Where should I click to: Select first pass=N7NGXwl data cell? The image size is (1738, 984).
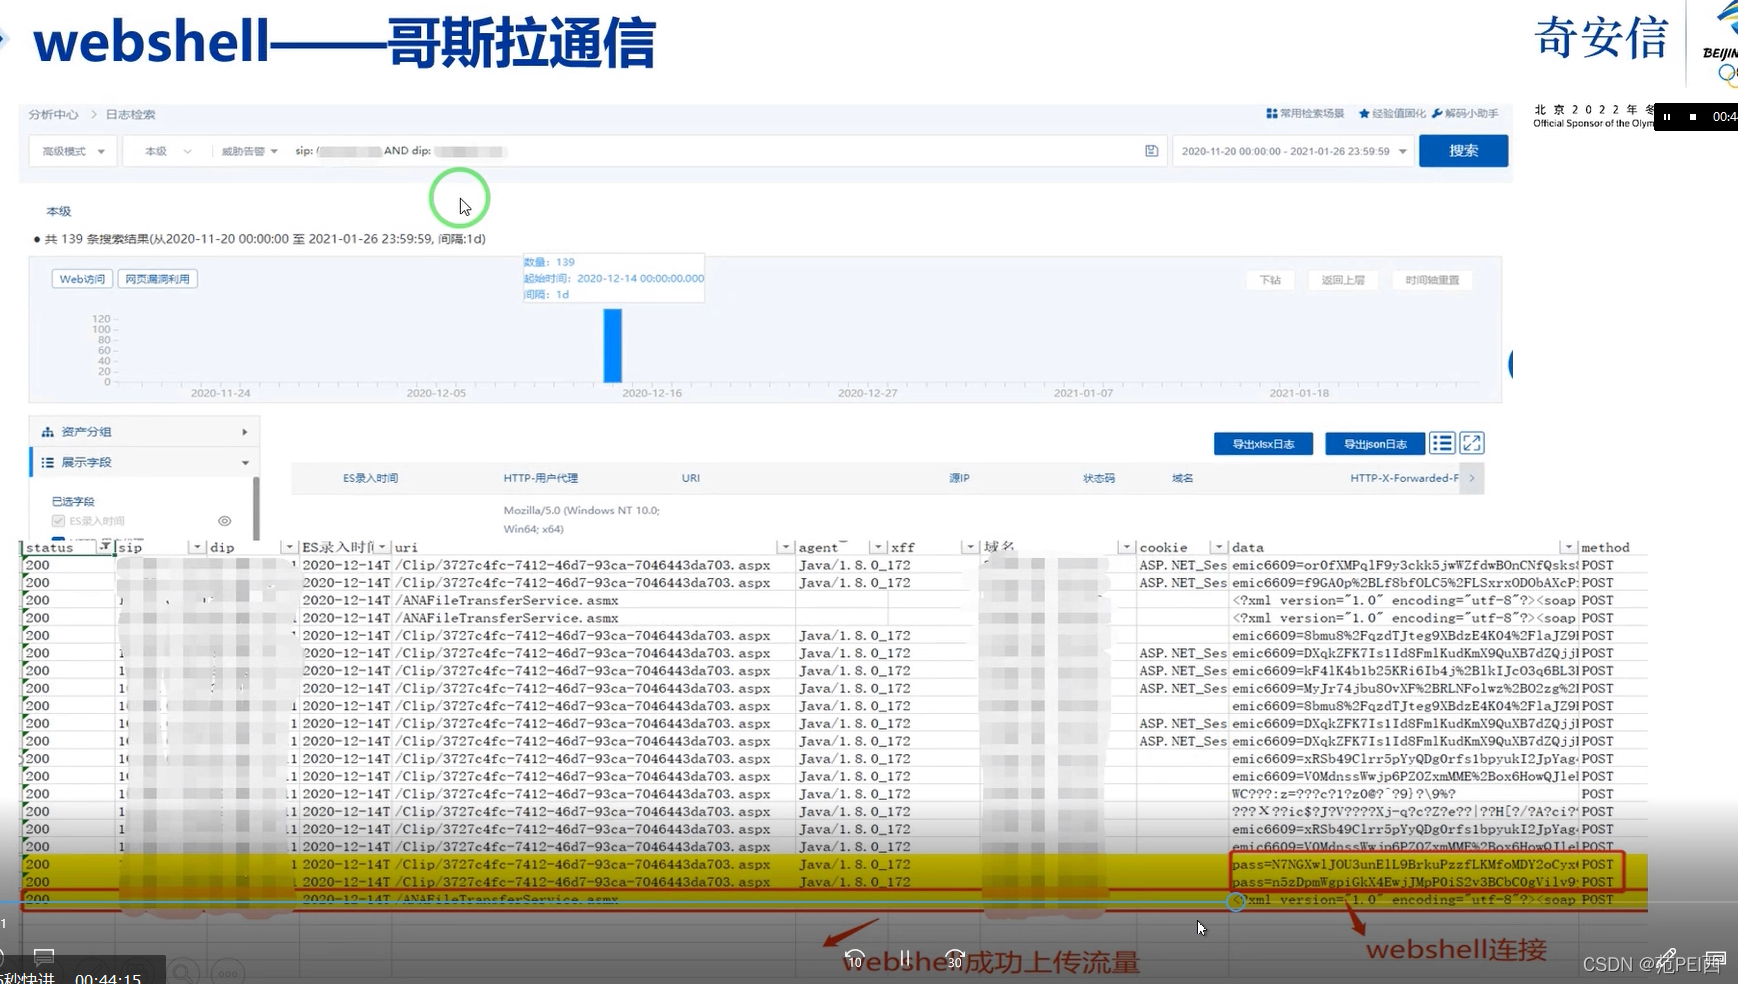pyautogui.click(x=1404, y=864)
